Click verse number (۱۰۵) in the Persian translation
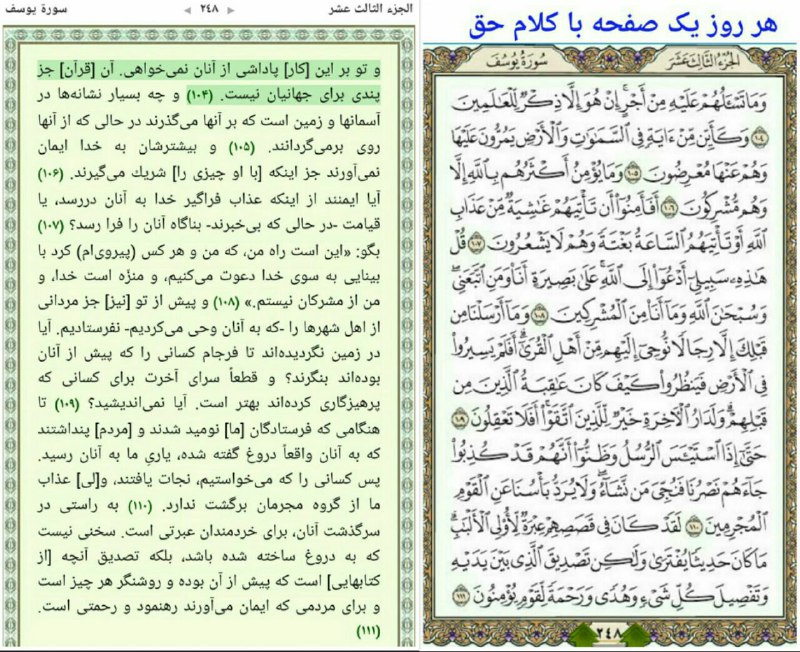 [x=241, y=147]
